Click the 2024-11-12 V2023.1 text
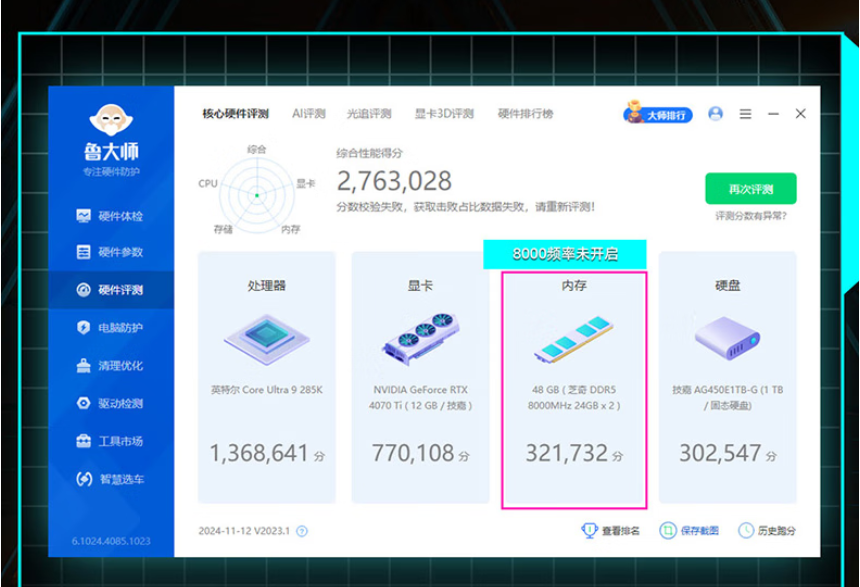 (x=244, y=531)
